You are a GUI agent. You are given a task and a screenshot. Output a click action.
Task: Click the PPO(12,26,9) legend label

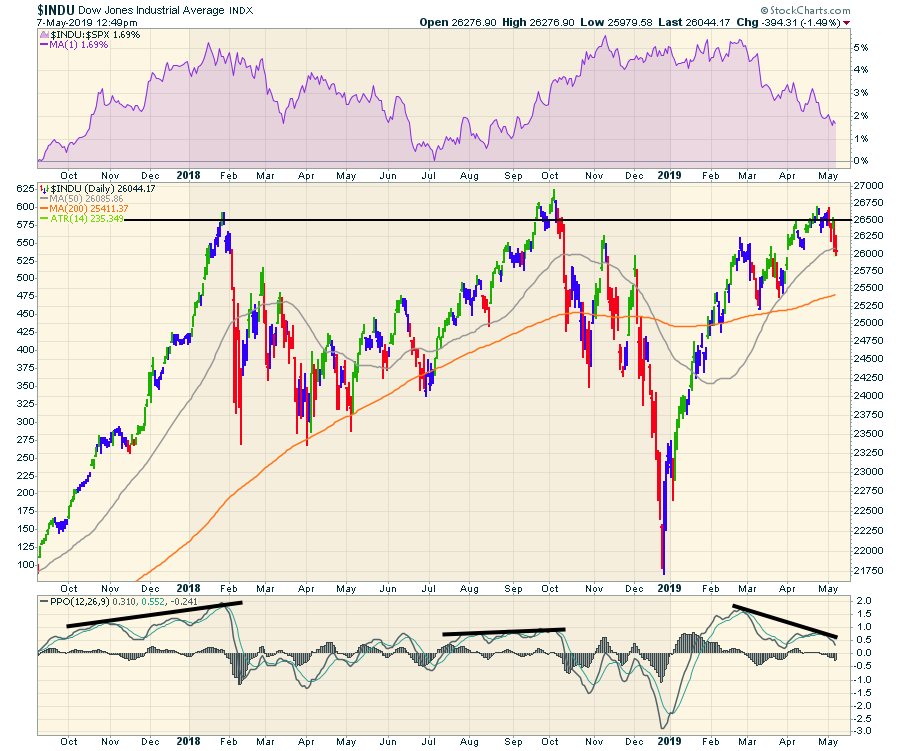point(80,602)
